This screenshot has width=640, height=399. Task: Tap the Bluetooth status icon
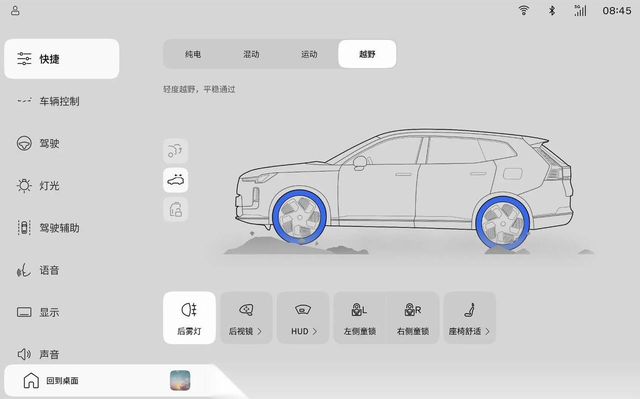click(x=551, y=10)
